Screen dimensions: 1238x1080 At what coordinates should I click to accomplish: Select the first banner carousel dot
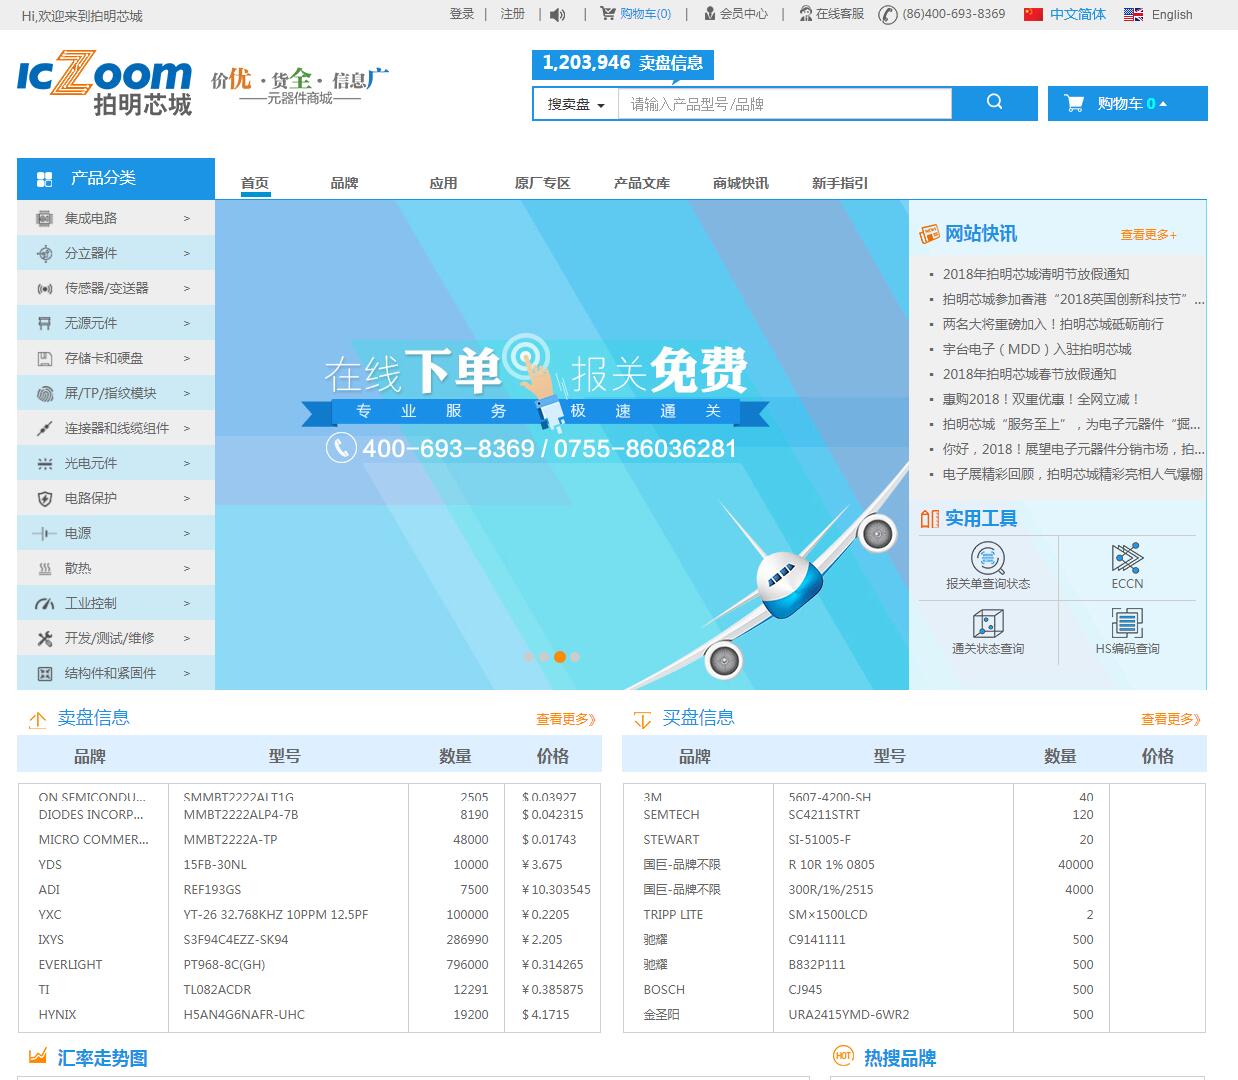tap(528, 657)
